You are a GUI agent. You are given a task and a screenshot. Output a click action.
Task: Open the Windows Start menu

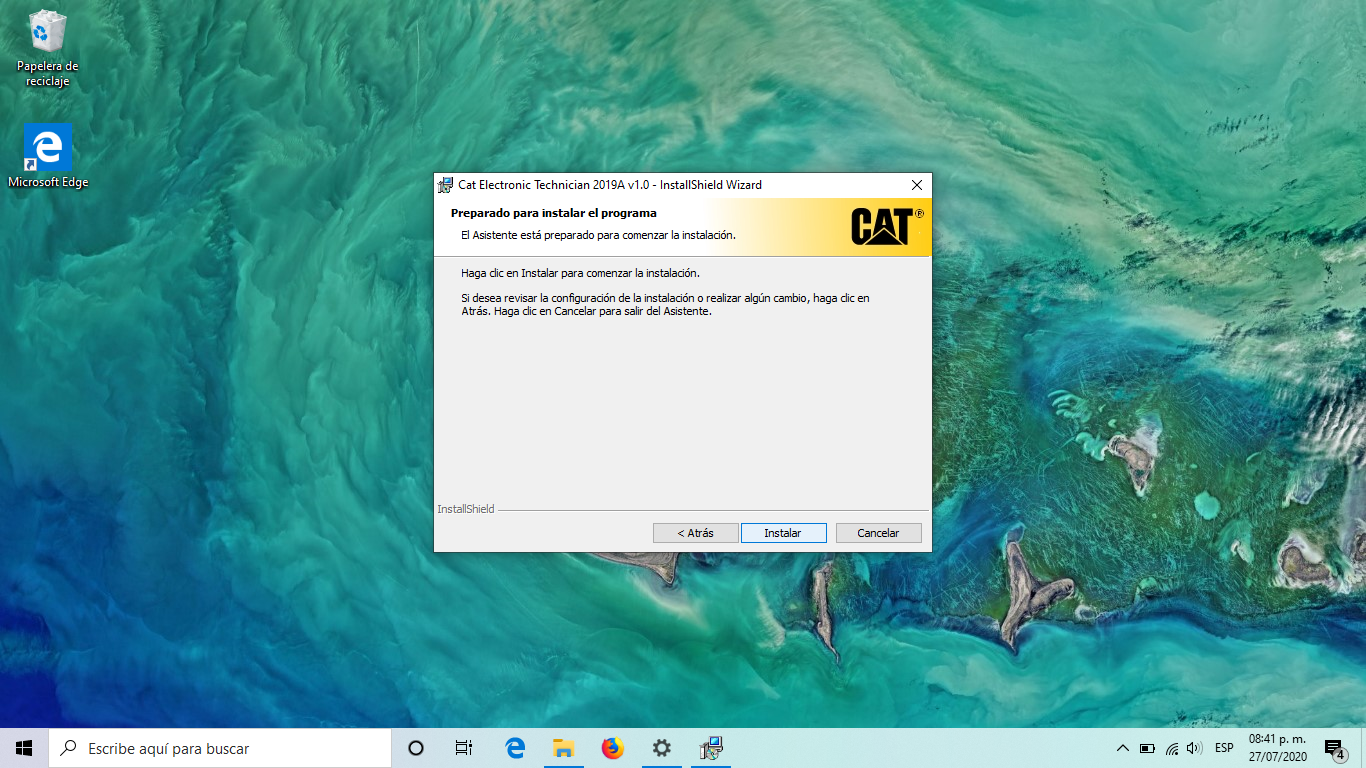[24, 748]
